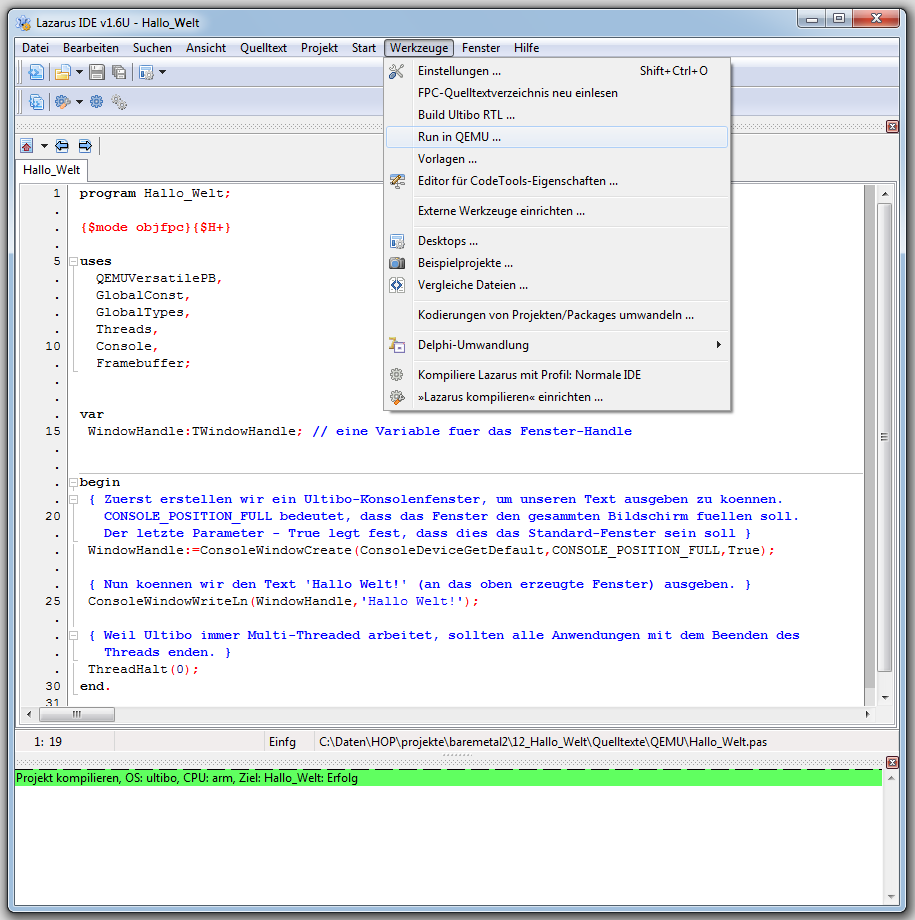
Task: Click the editor horizontal scrollbar thumb
Action: (77, 714)
